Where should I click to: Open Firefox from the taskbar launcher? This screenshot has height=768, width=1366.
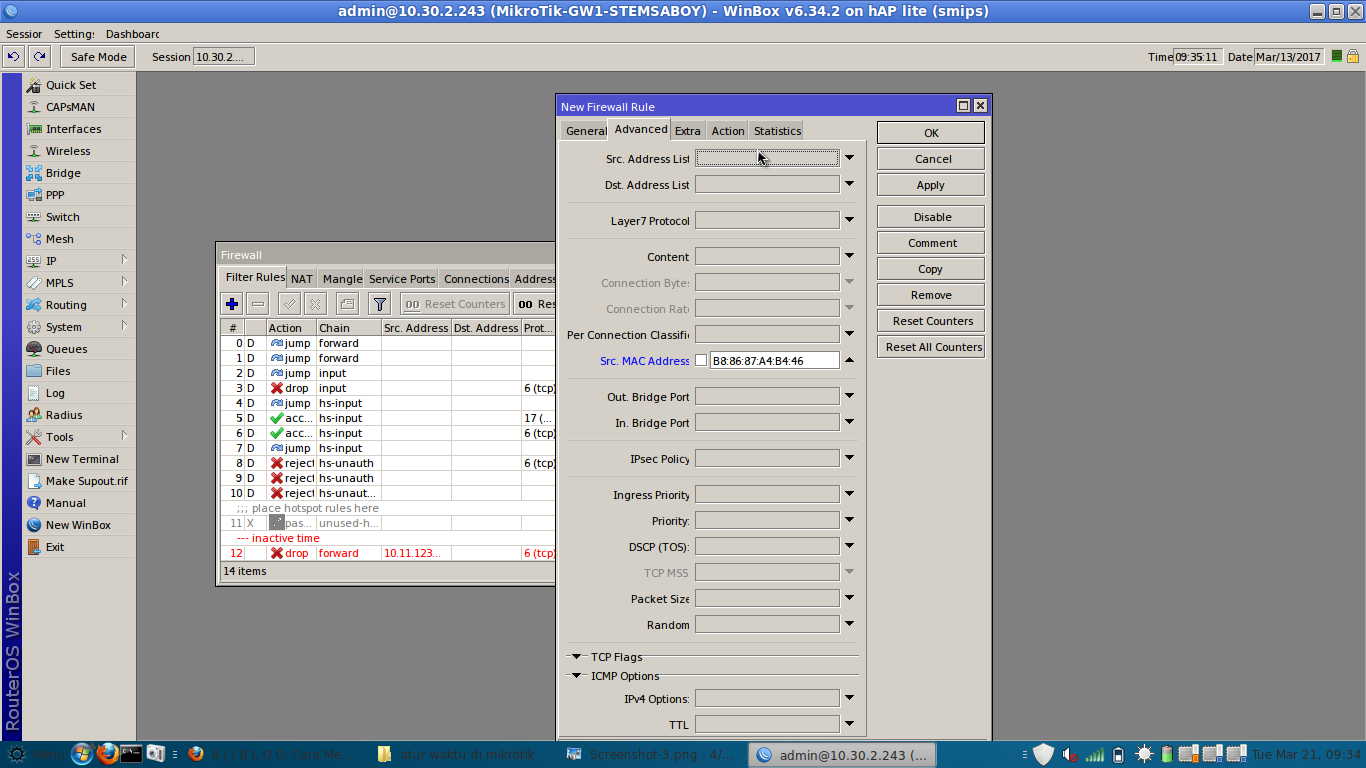point(107,754)
